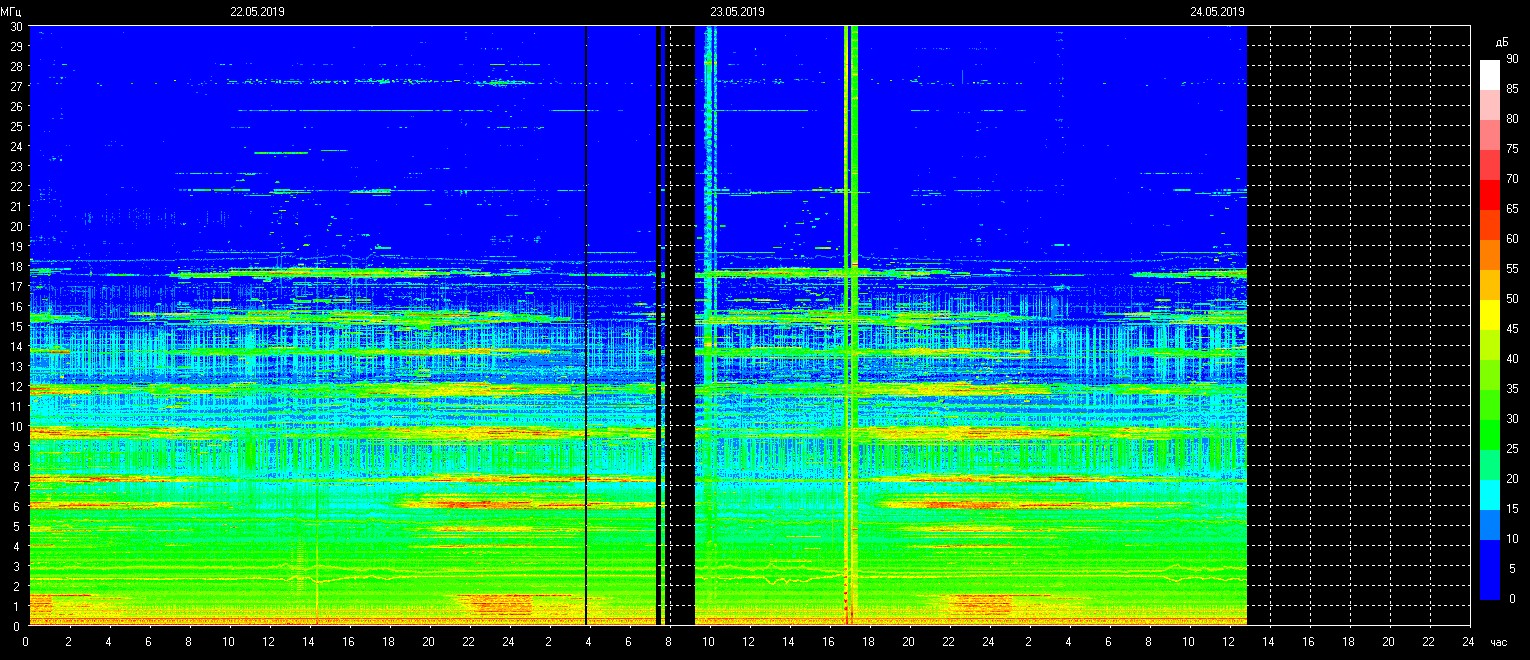1530x660 pixels.
Task: Select the 50 label on the dB legend
Action: (1512, 299)
